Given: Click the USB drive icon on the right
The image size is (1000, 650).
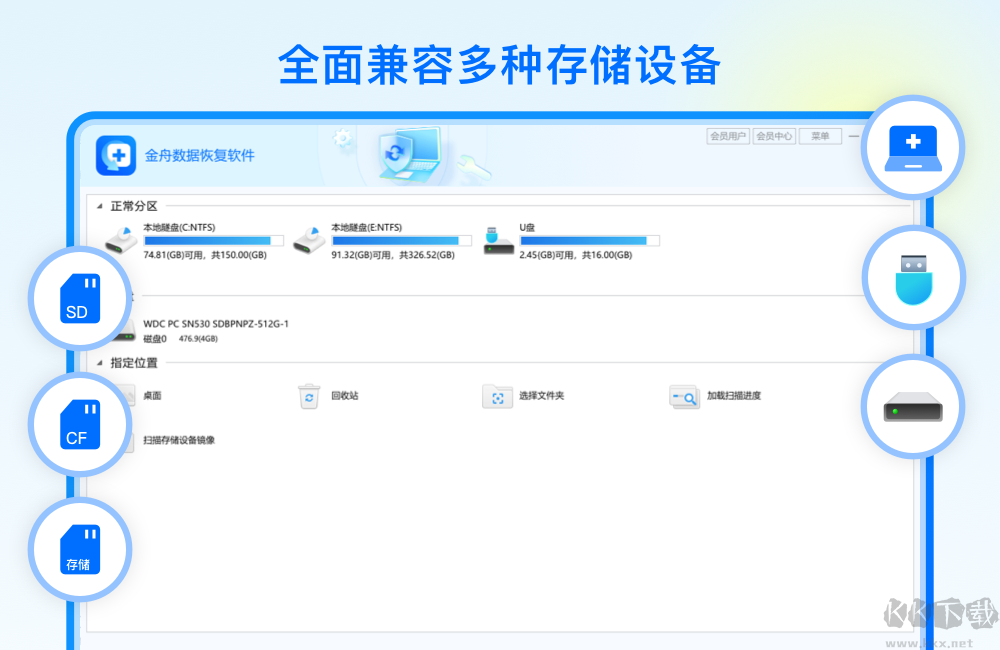Looking at the screenshot, I should point(913,276).
